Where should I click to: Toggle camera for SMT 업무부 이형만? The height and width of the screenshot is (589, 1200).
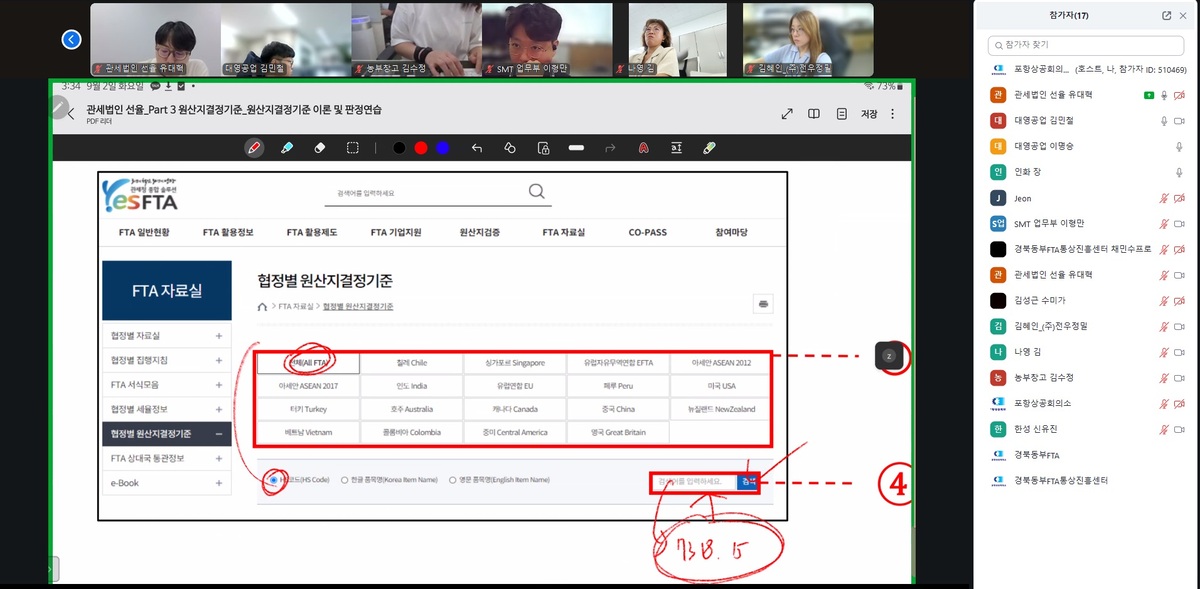pos(1180,223)
